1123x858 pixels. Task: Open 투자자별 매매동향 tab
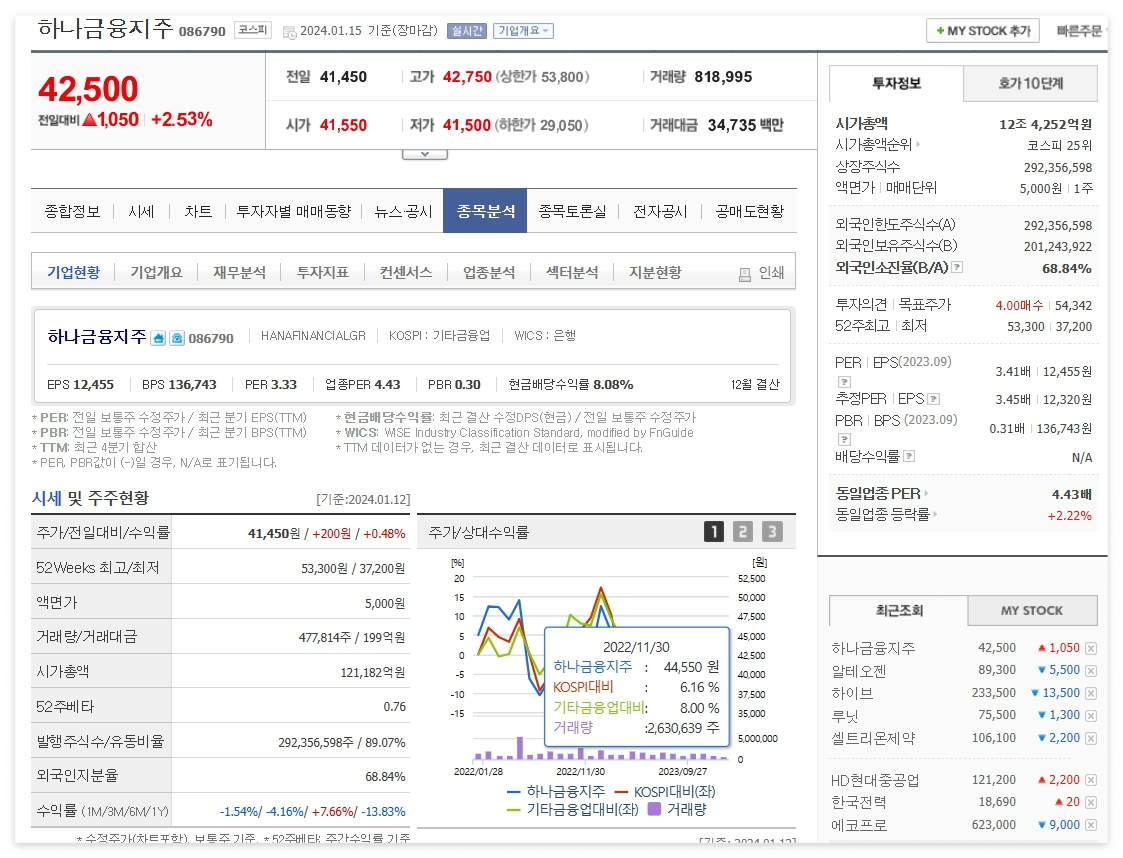pyautogui.click(x=294, y=211)
